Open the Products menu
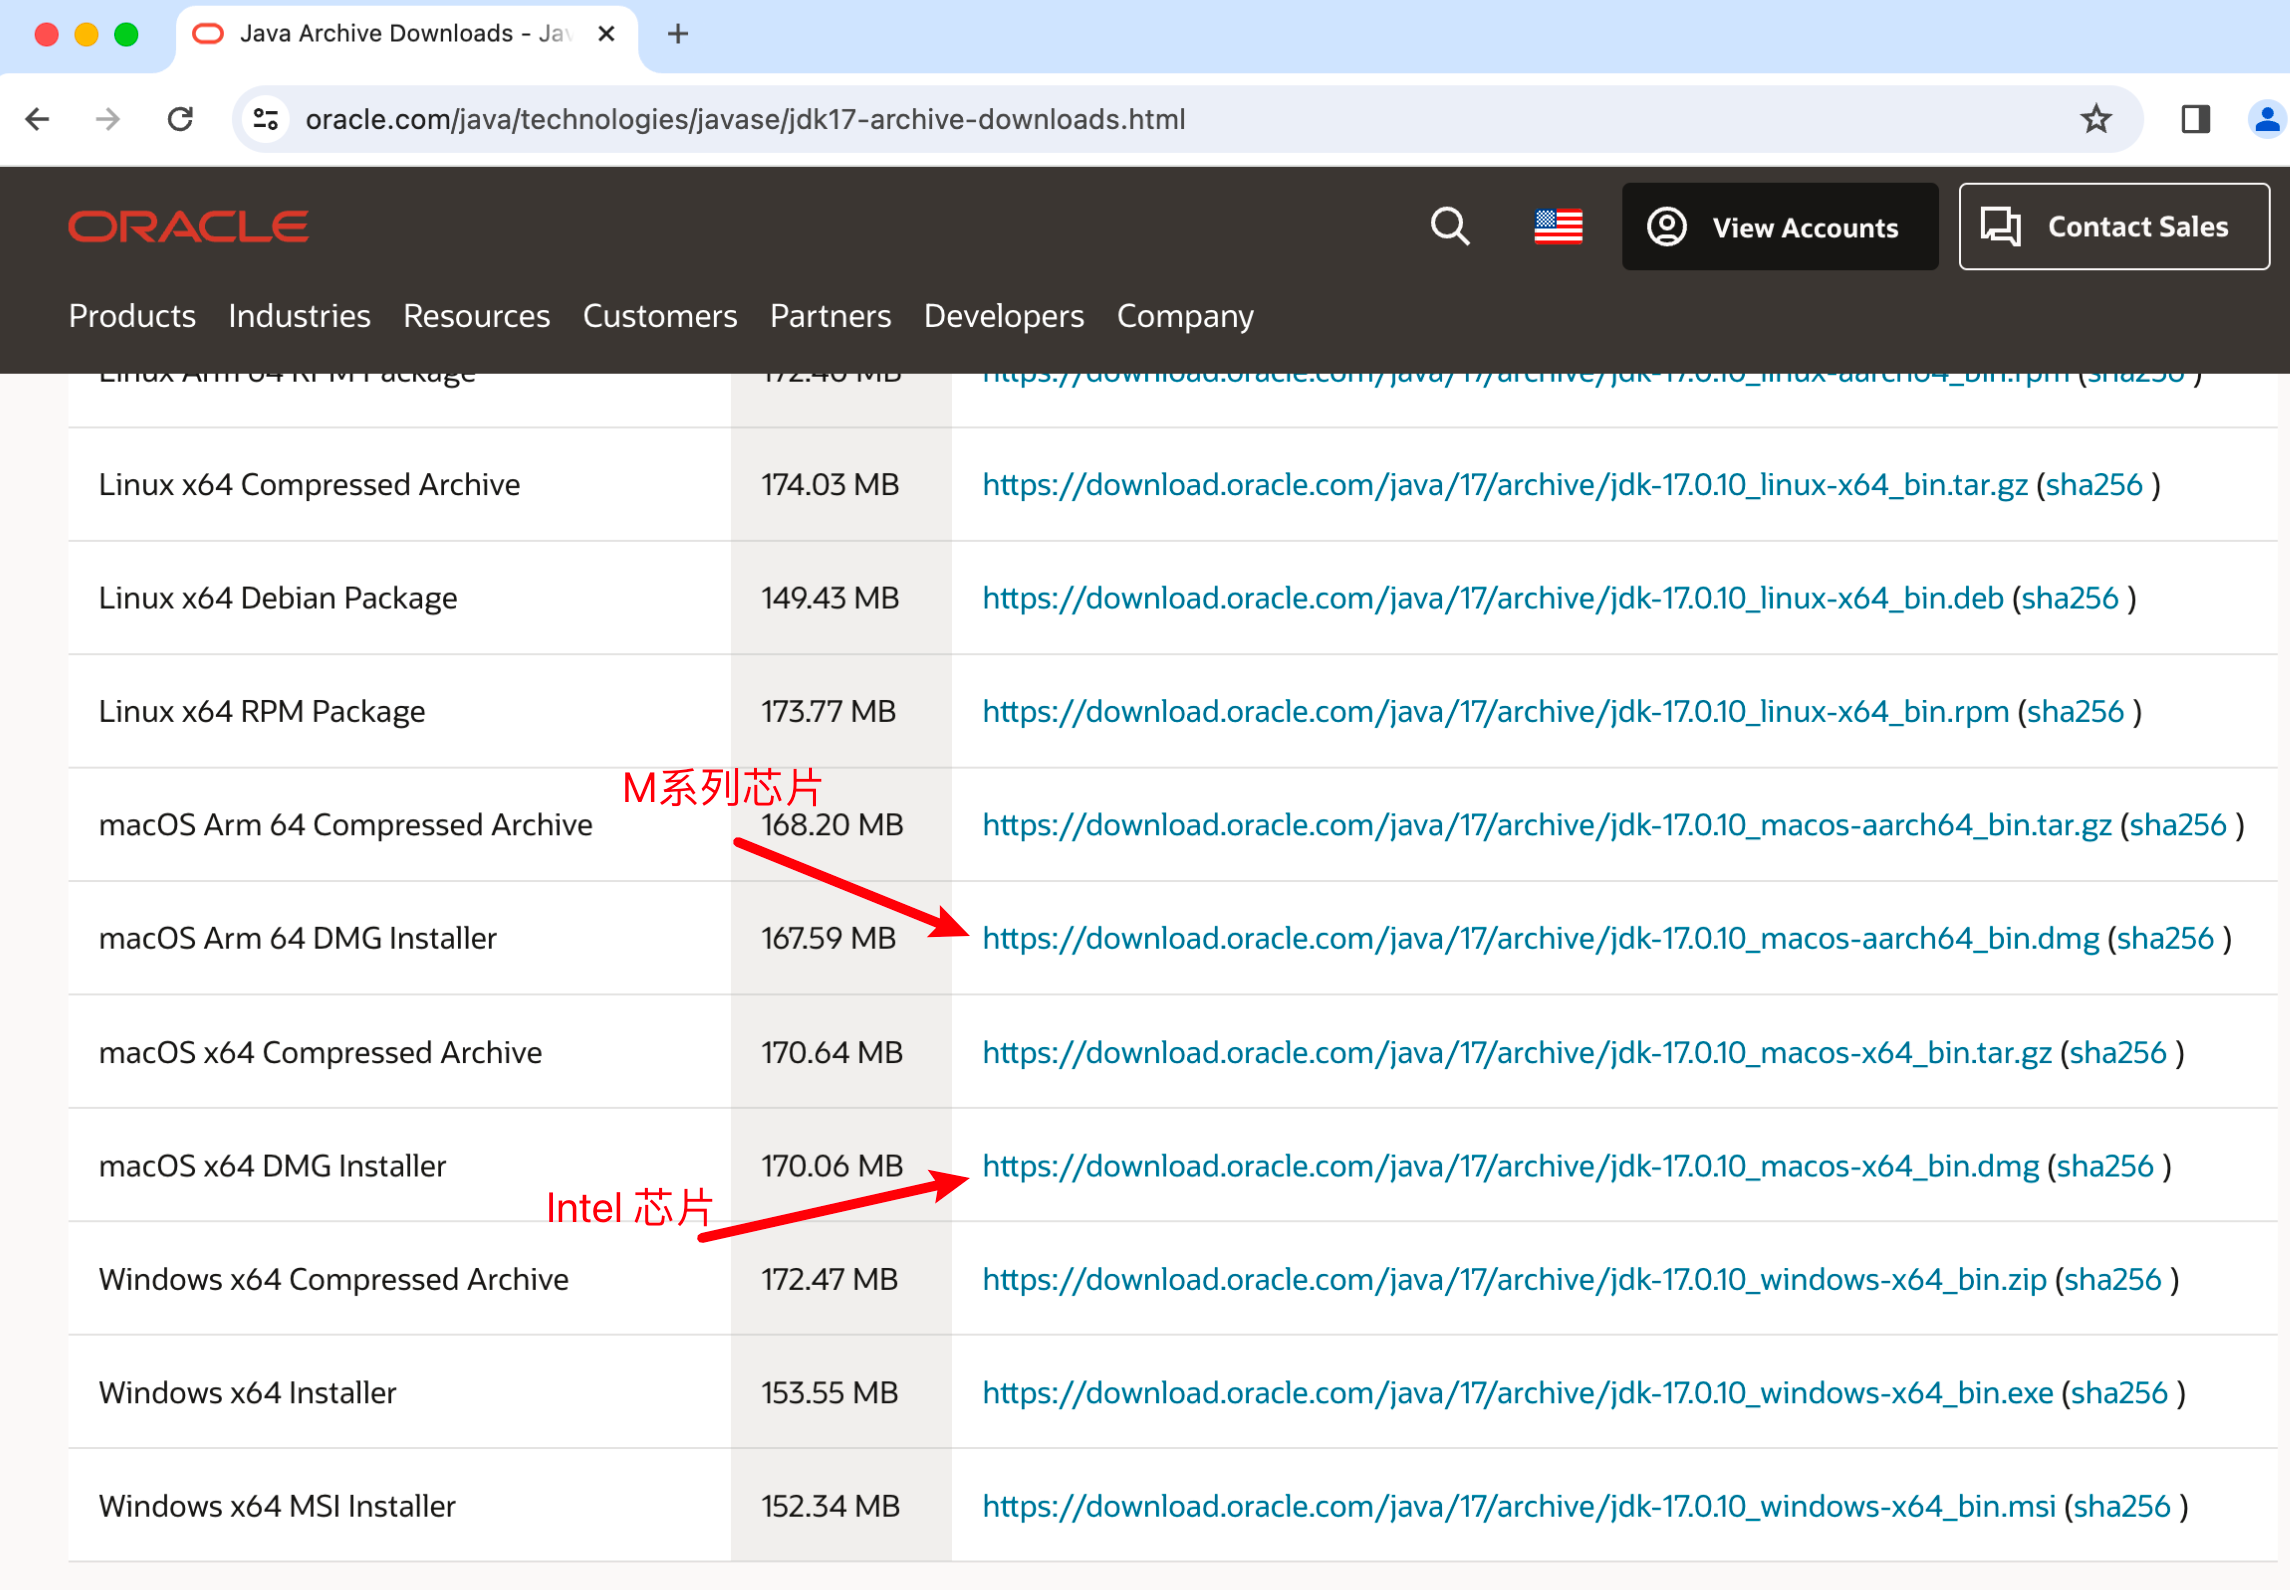The height and width of the screenshot is (1590, 2290). coord(132,316)
